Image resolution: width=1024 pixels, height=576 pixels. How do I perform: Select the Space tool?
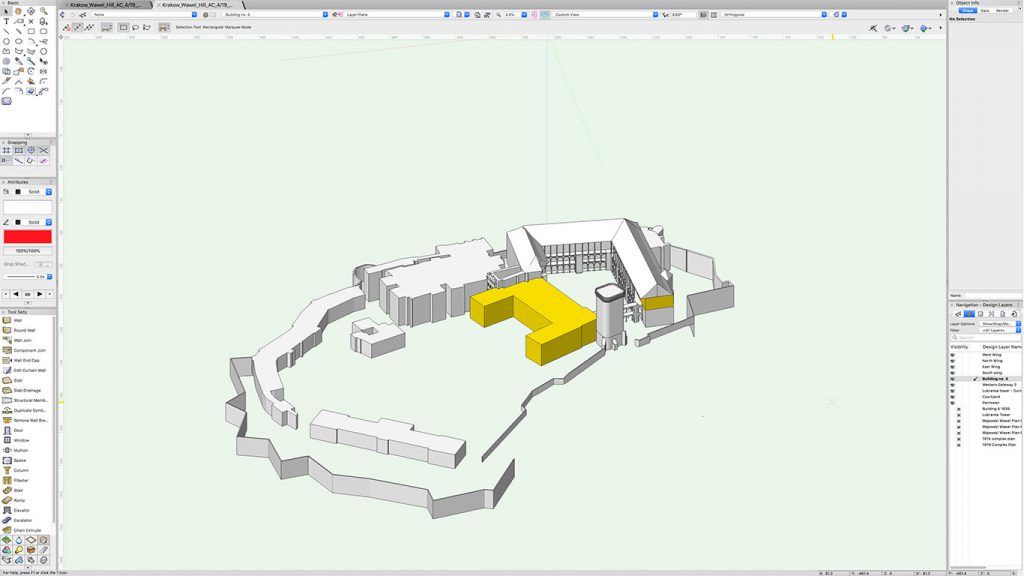point(20,460)
